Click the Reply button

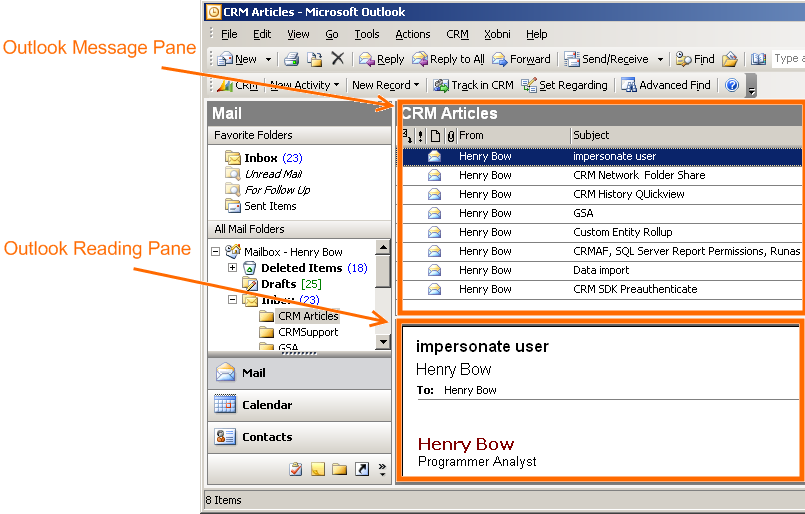click(382, 59)
